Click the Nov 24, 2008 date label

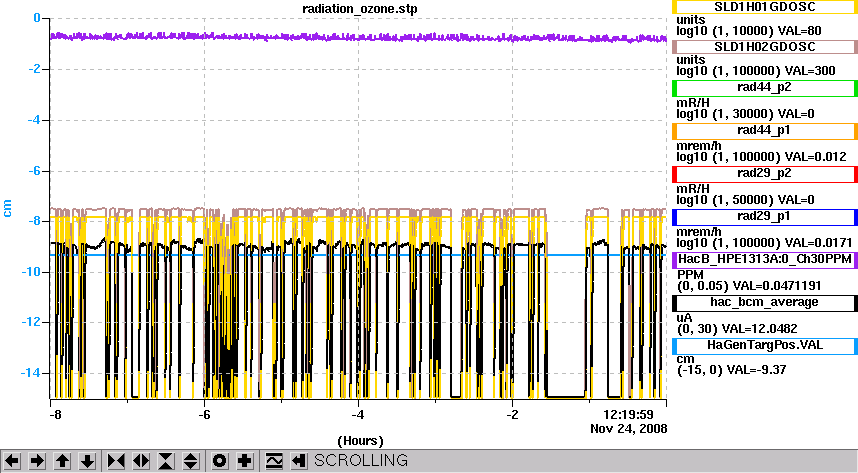(629, 428)
